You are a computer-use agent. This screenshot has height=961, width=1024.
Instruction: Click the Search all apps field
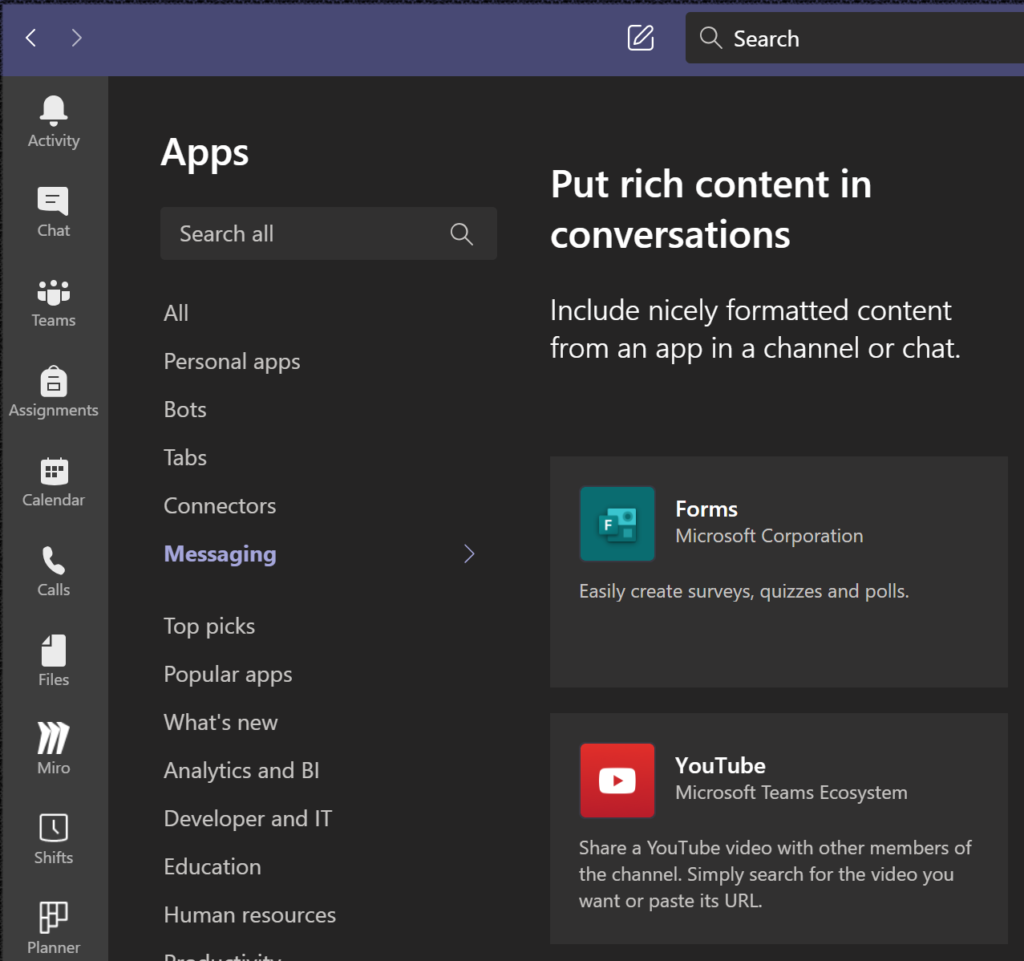tap(328, 234)
